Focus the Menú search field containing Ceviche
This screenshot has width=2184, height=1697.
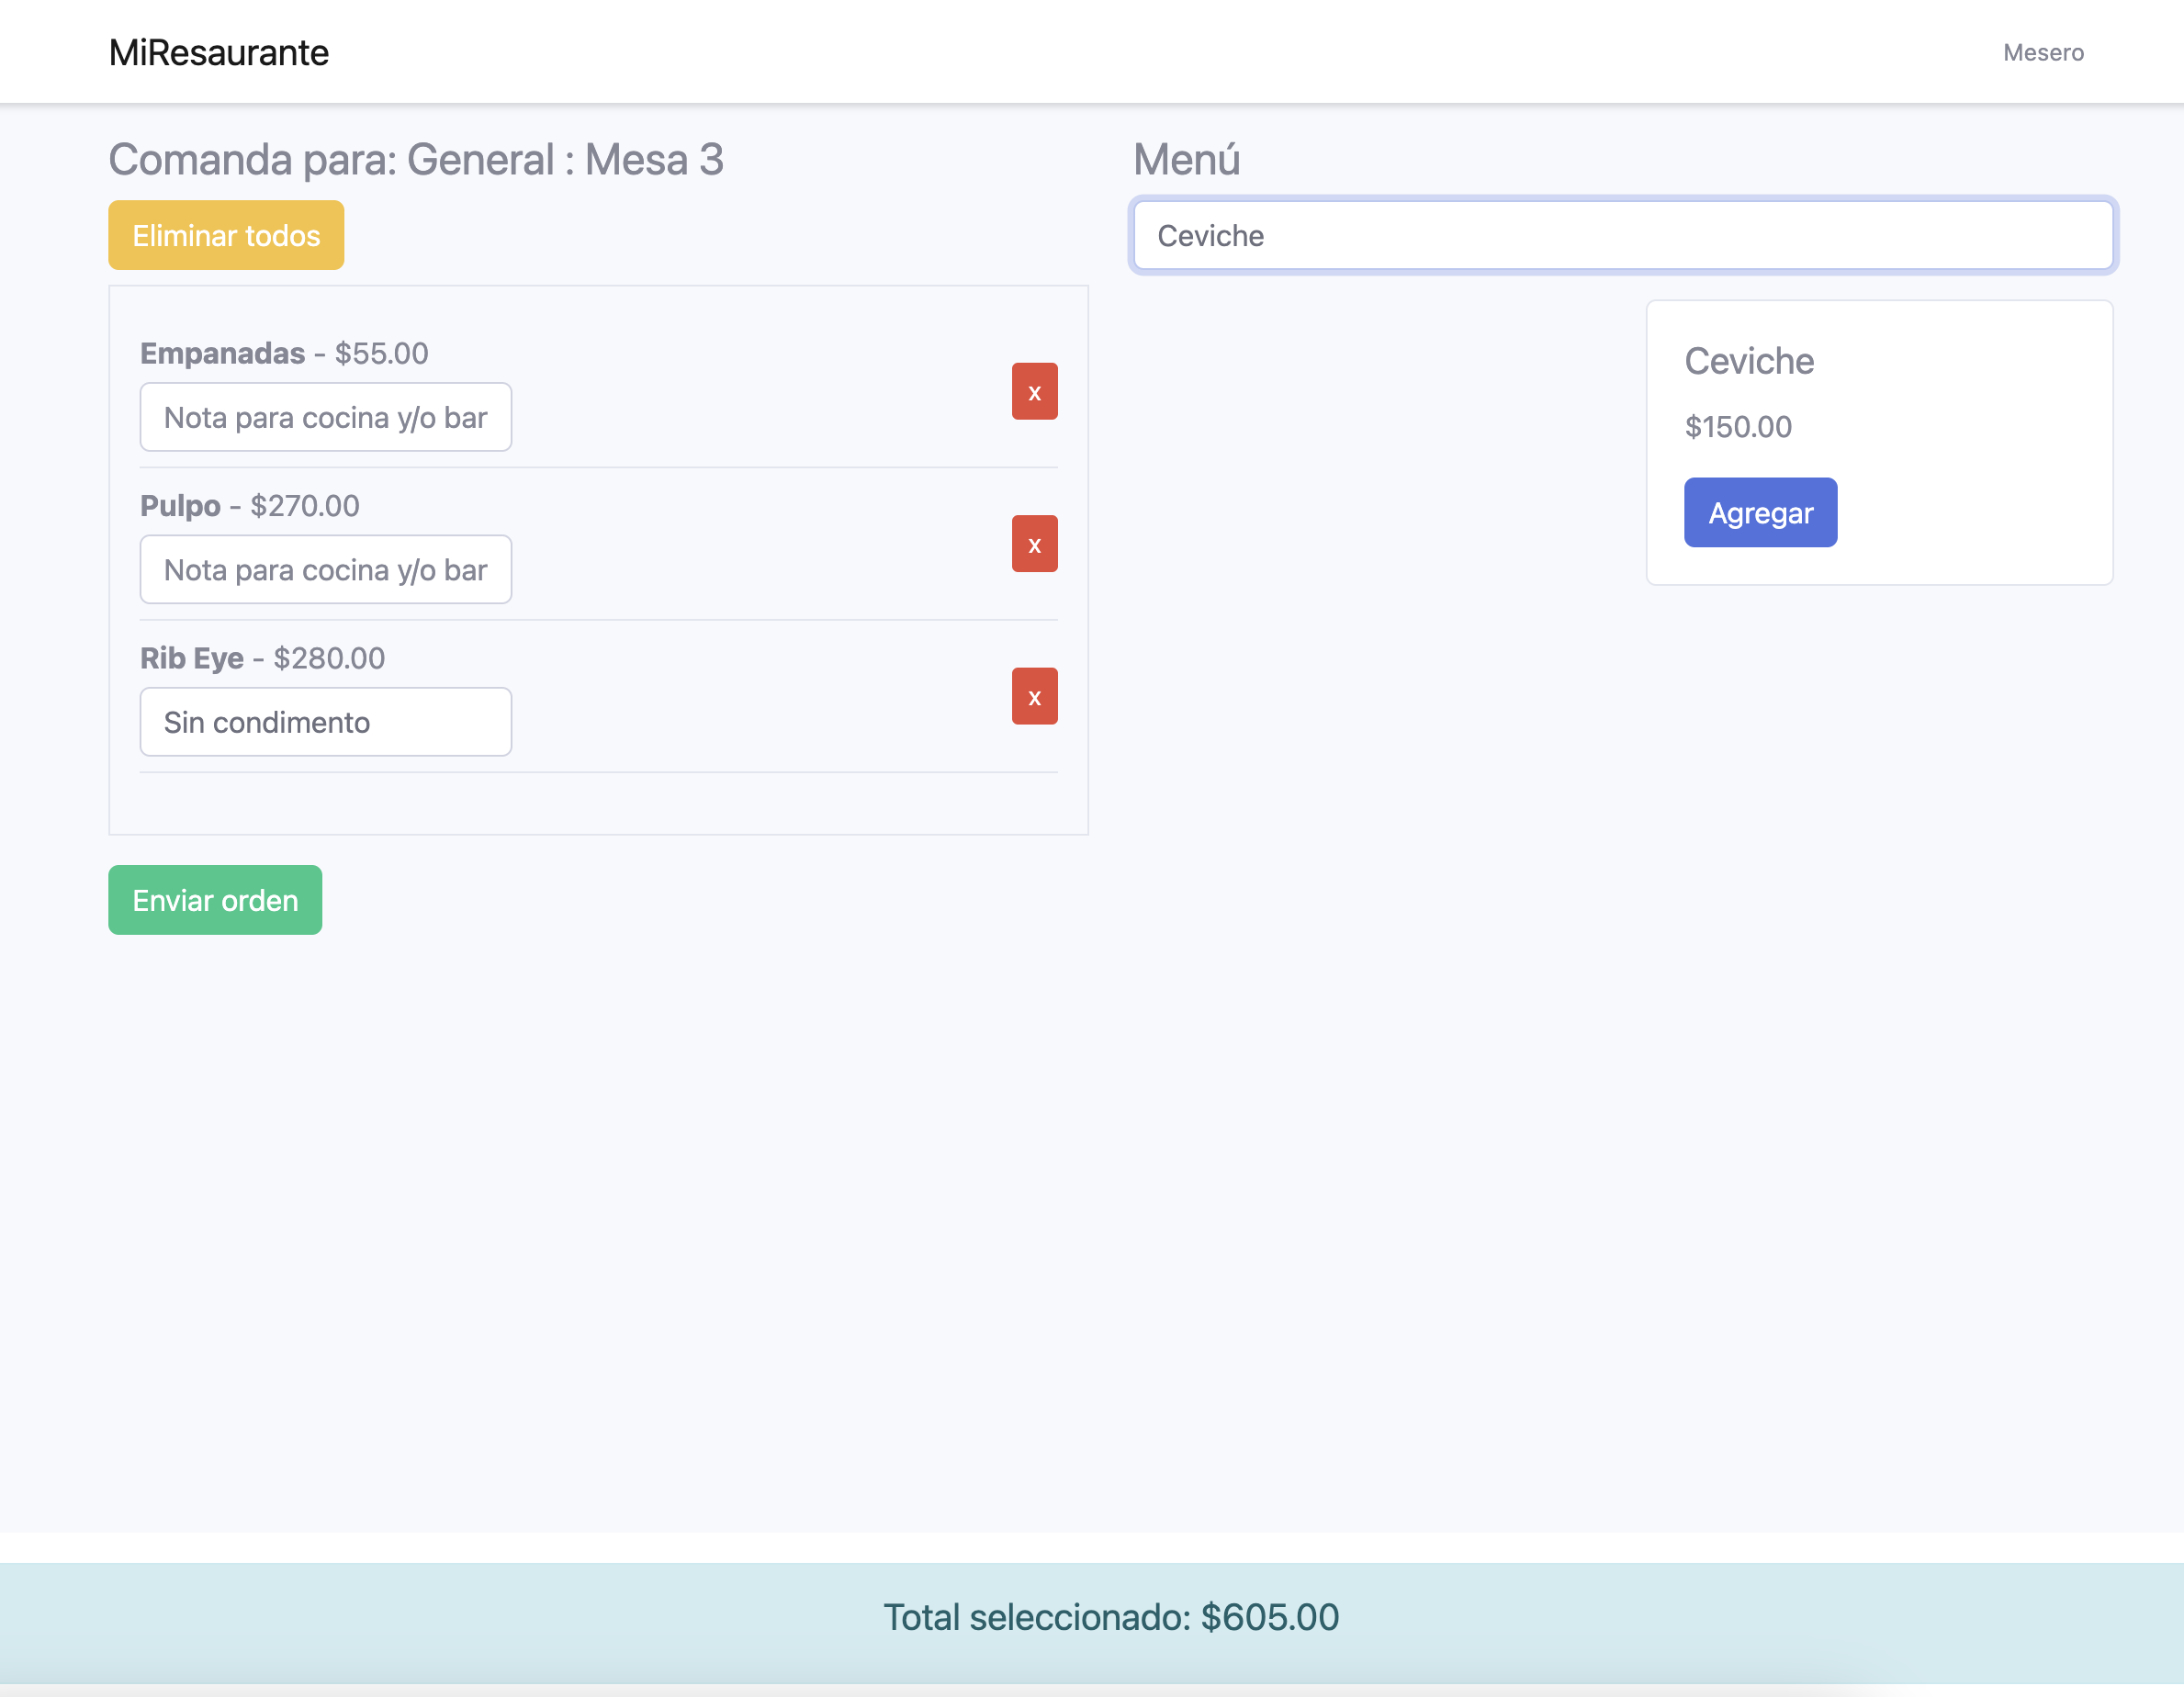tap(1622, 235)
